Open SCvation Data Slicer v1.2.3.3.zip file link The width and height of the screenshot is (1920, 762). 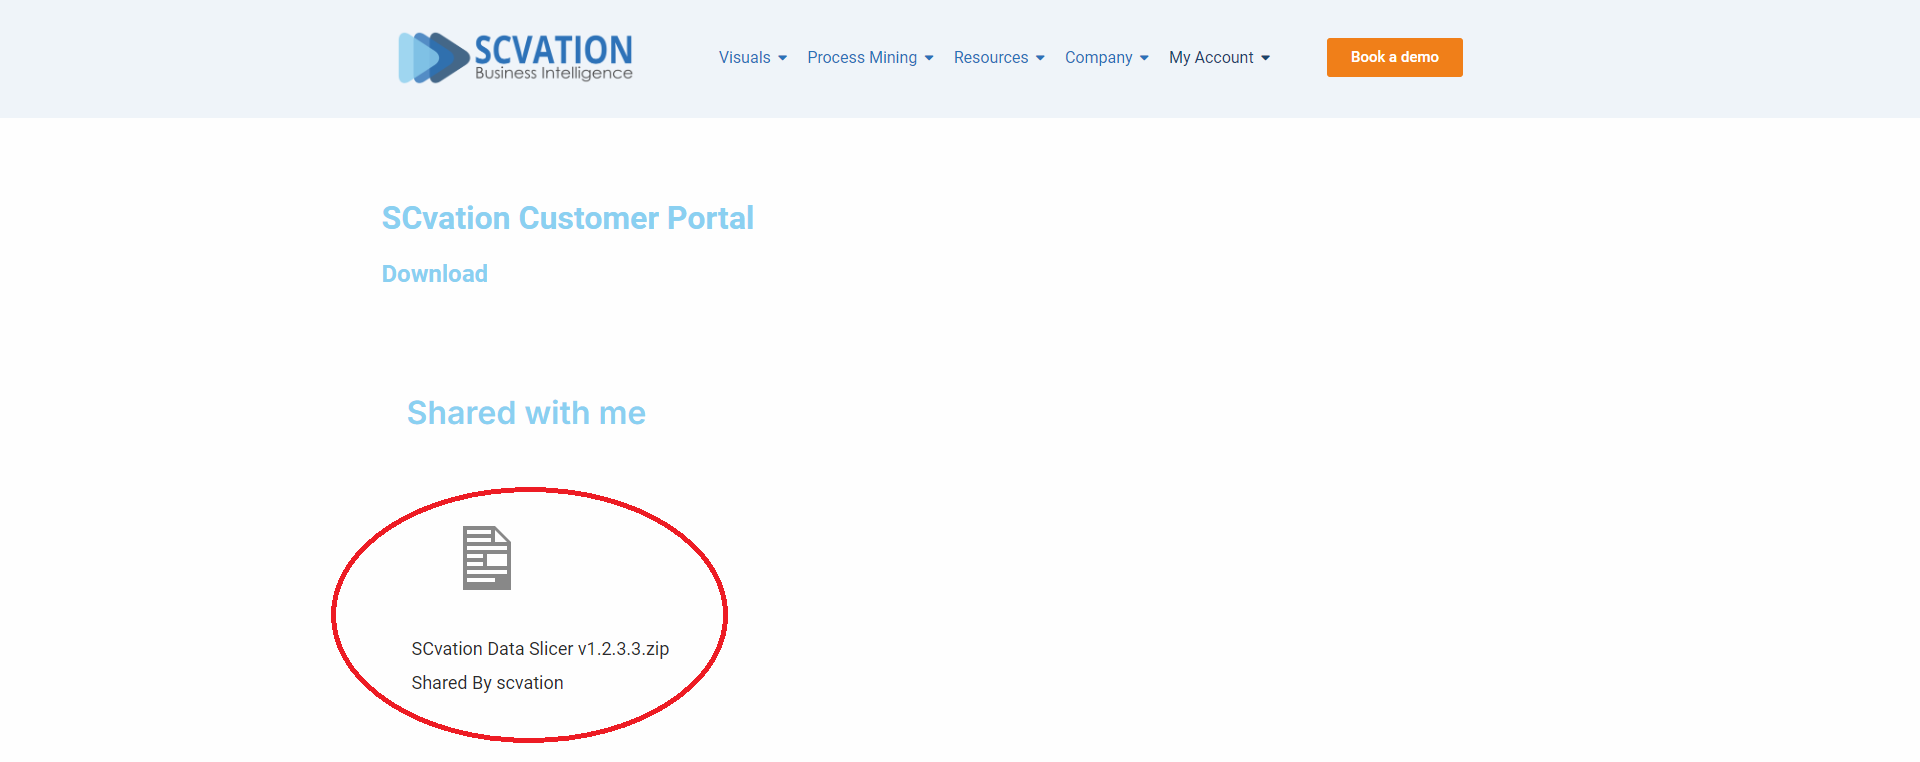click(x=540, y=649)
